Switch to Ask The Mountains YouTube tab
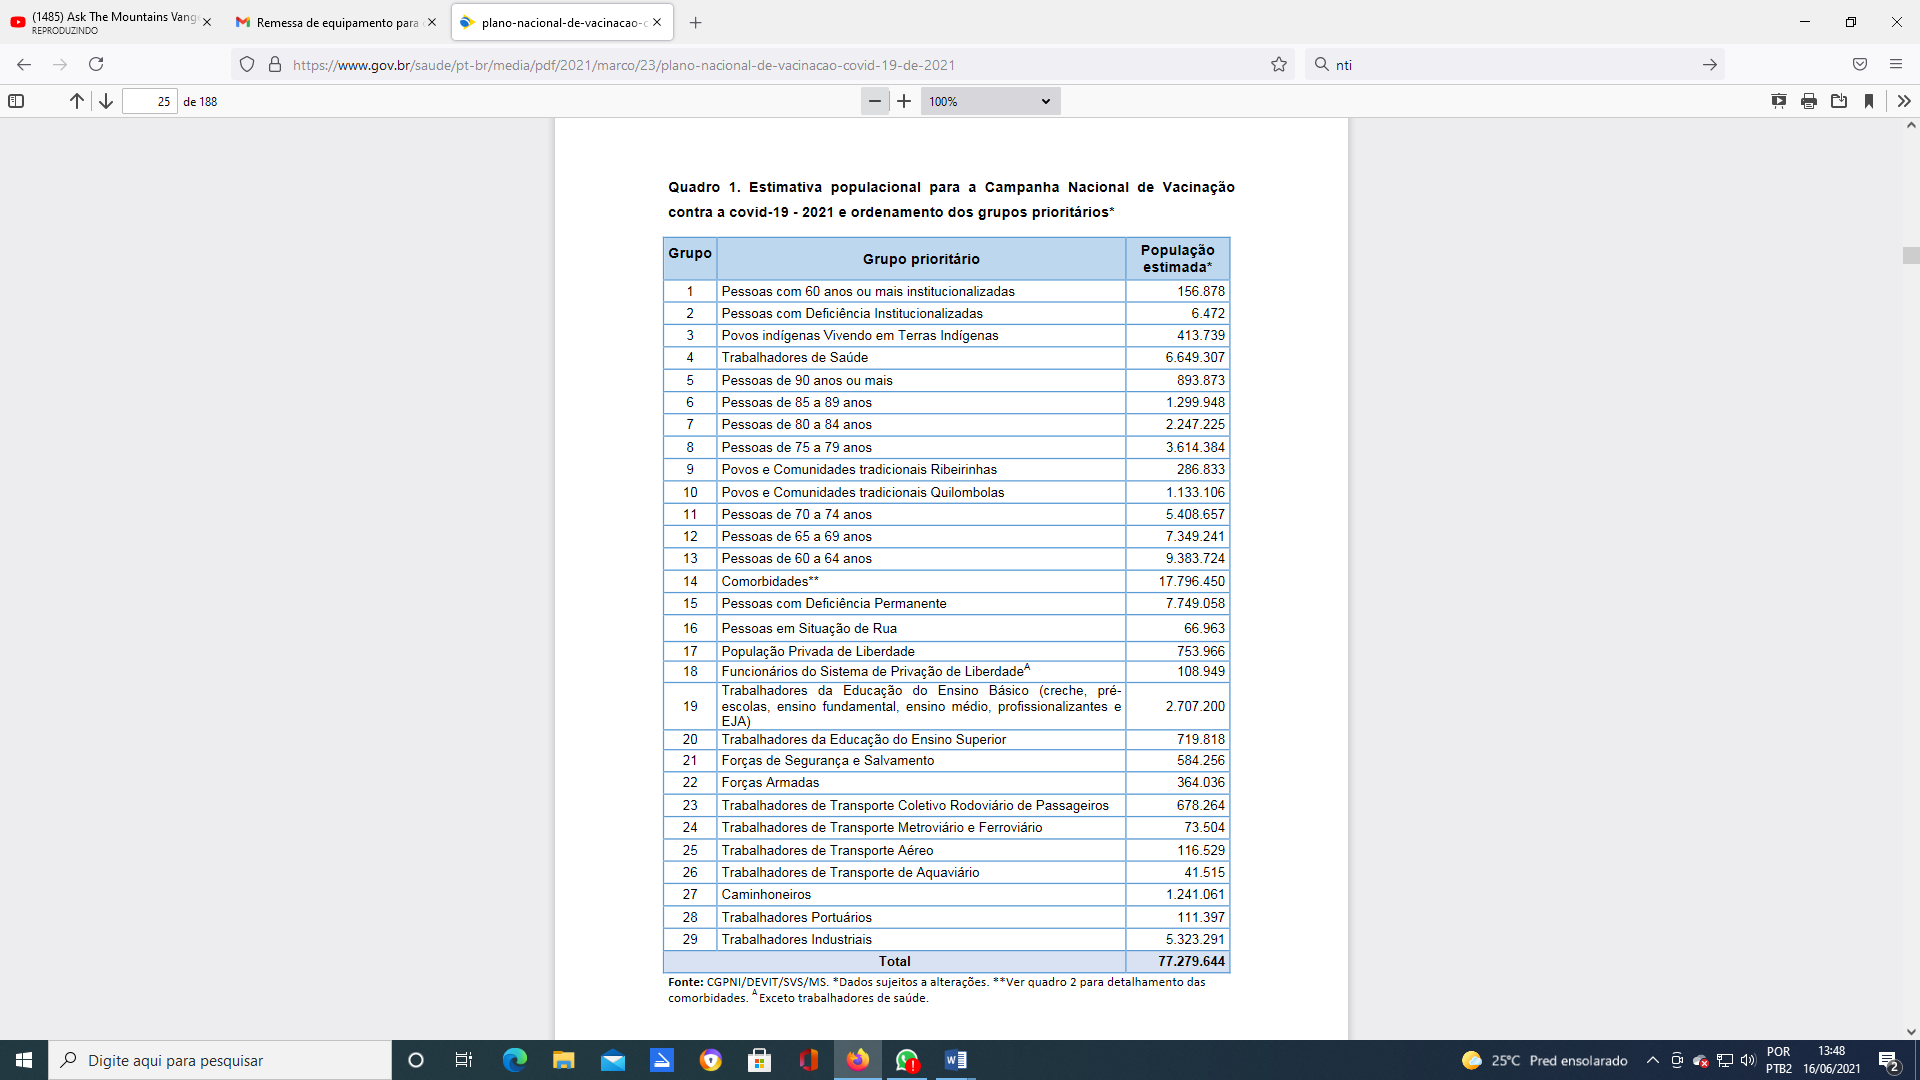This screenshot has height=1080, width=1920. click(112, 22)
